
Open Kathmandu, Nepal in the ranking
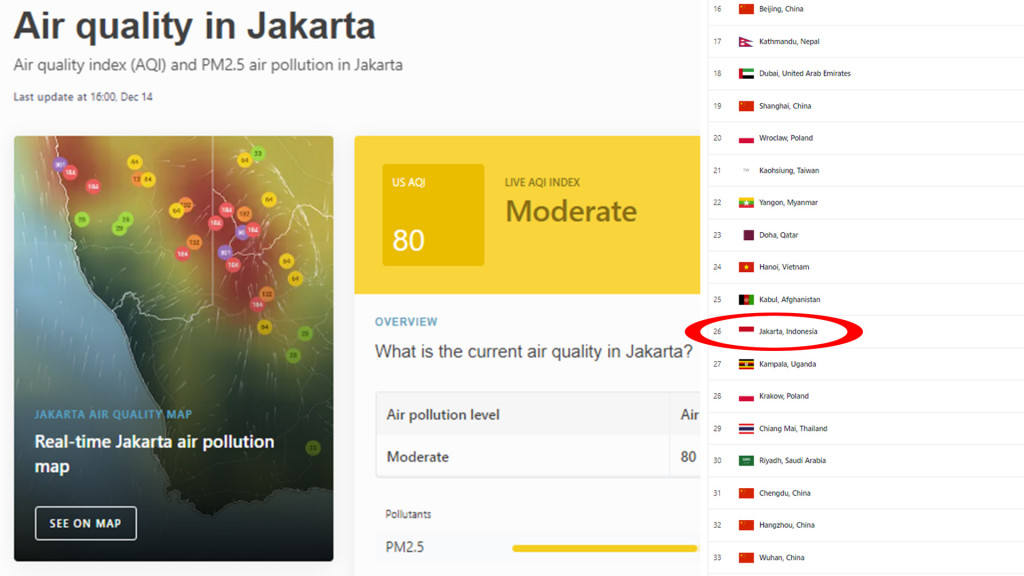point(789,42)
